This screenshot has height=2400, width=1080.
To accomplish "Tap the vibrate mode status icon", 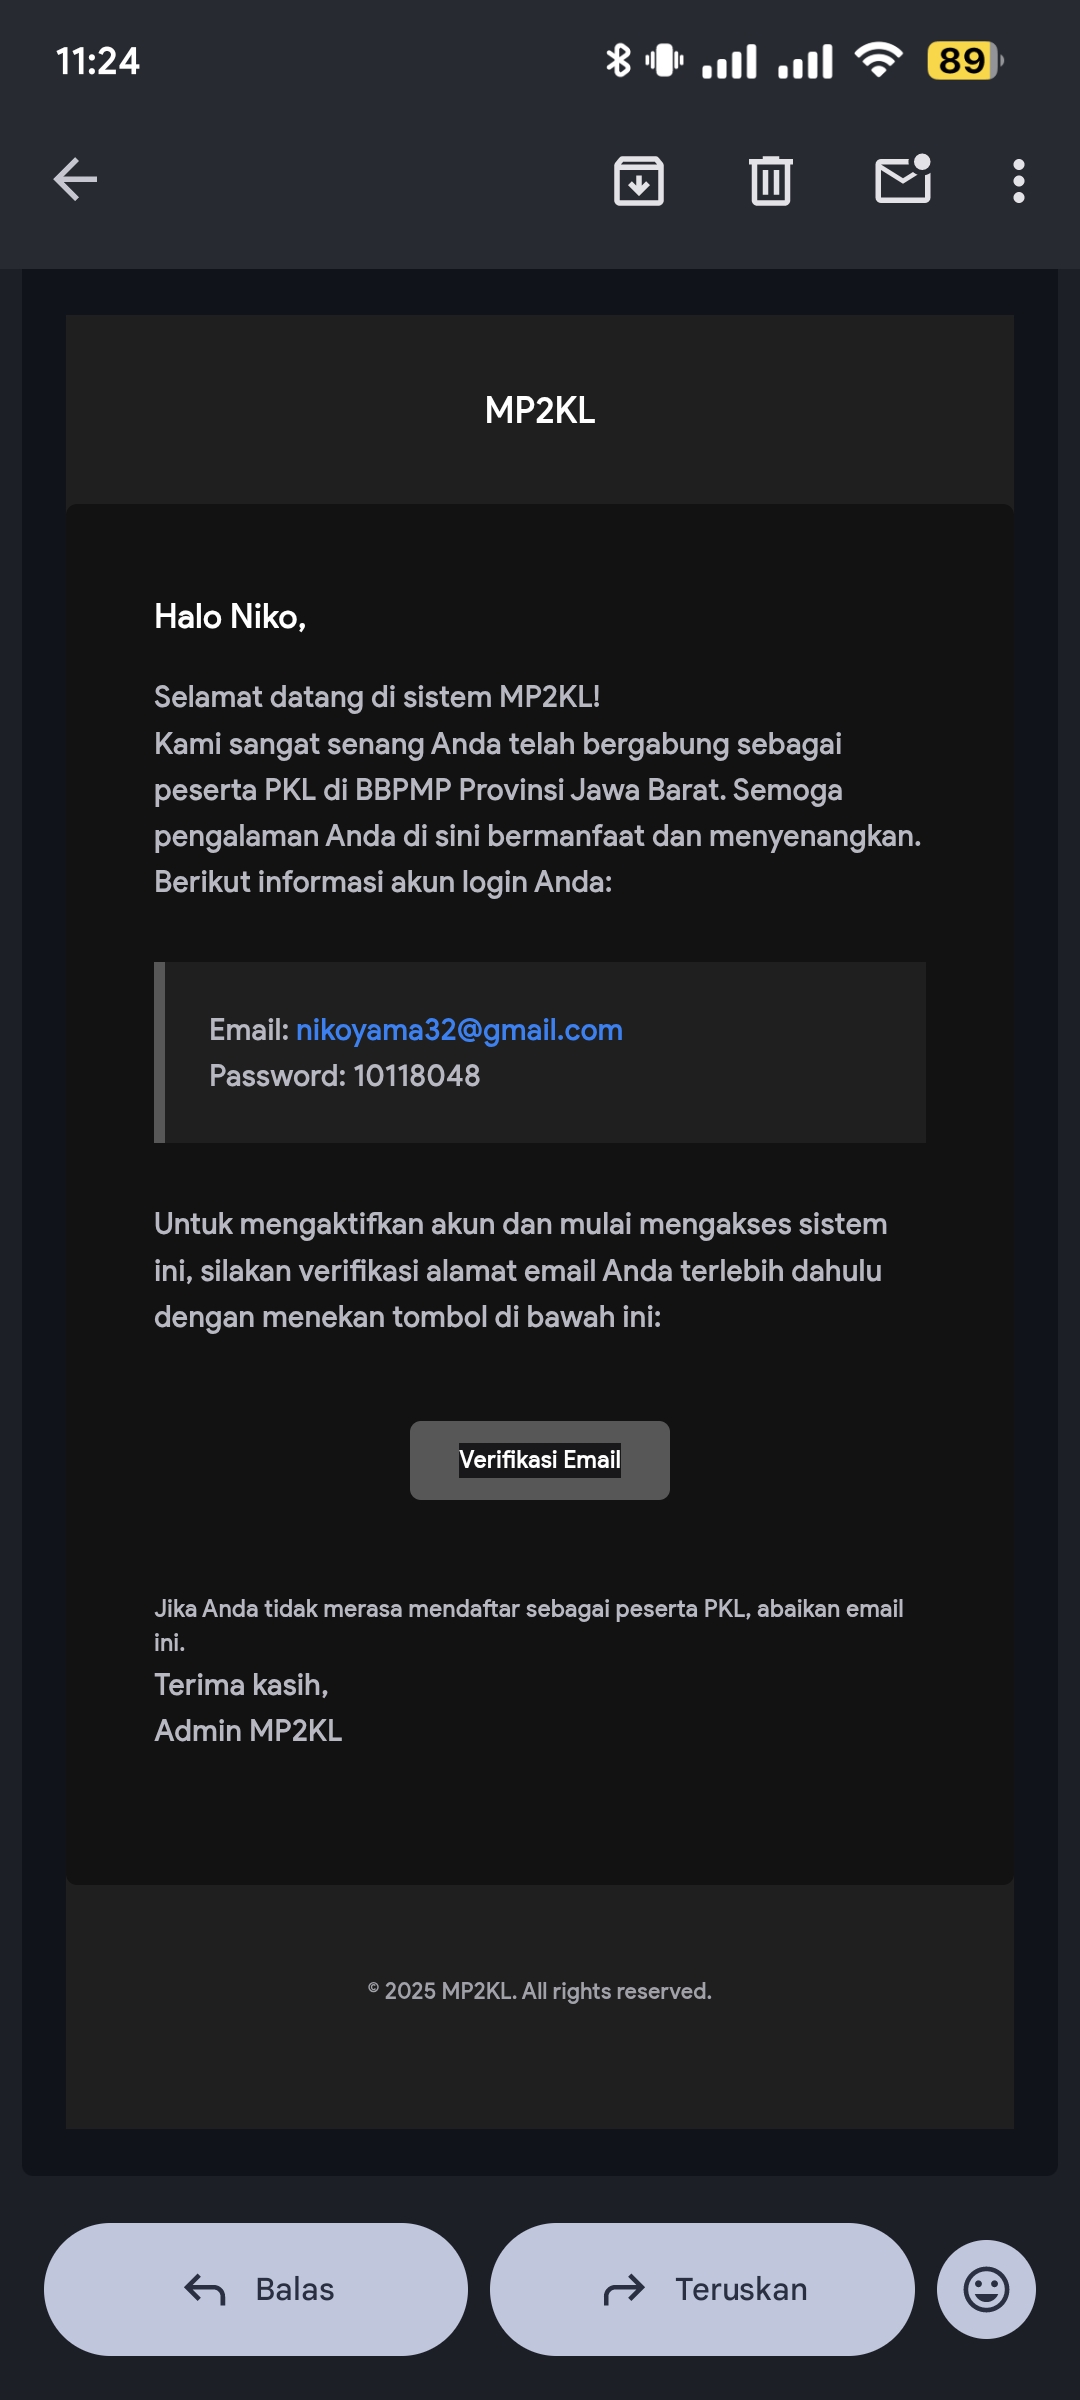I will (665, 61).
